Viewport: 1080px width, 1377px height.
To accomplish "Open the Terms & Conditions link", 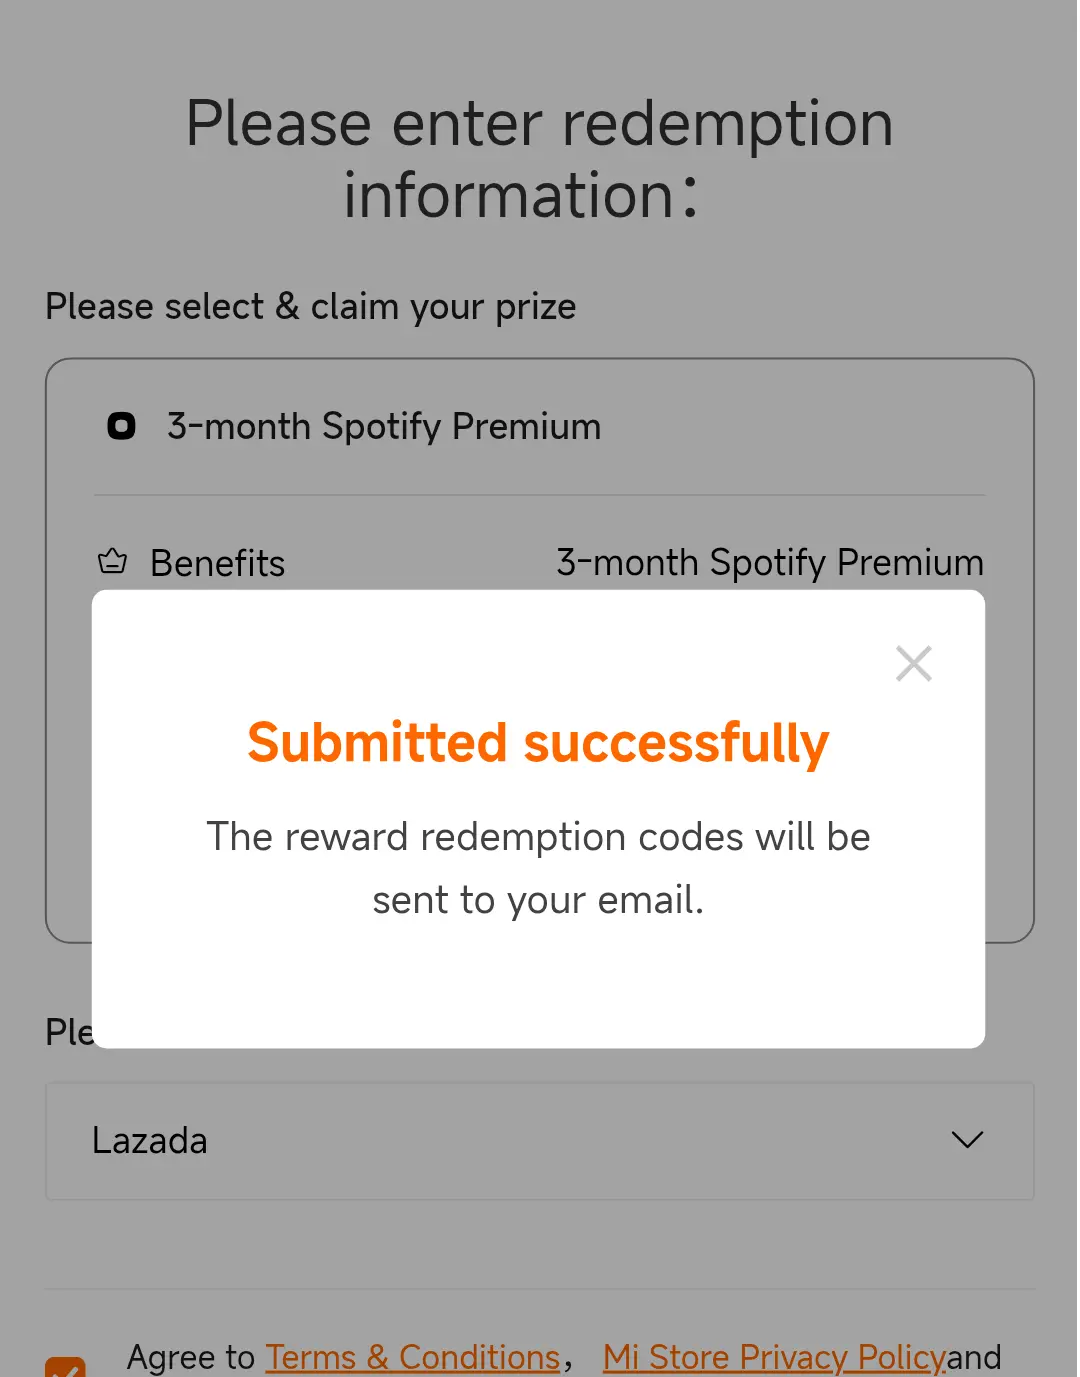I will (x=412, y=1358).
